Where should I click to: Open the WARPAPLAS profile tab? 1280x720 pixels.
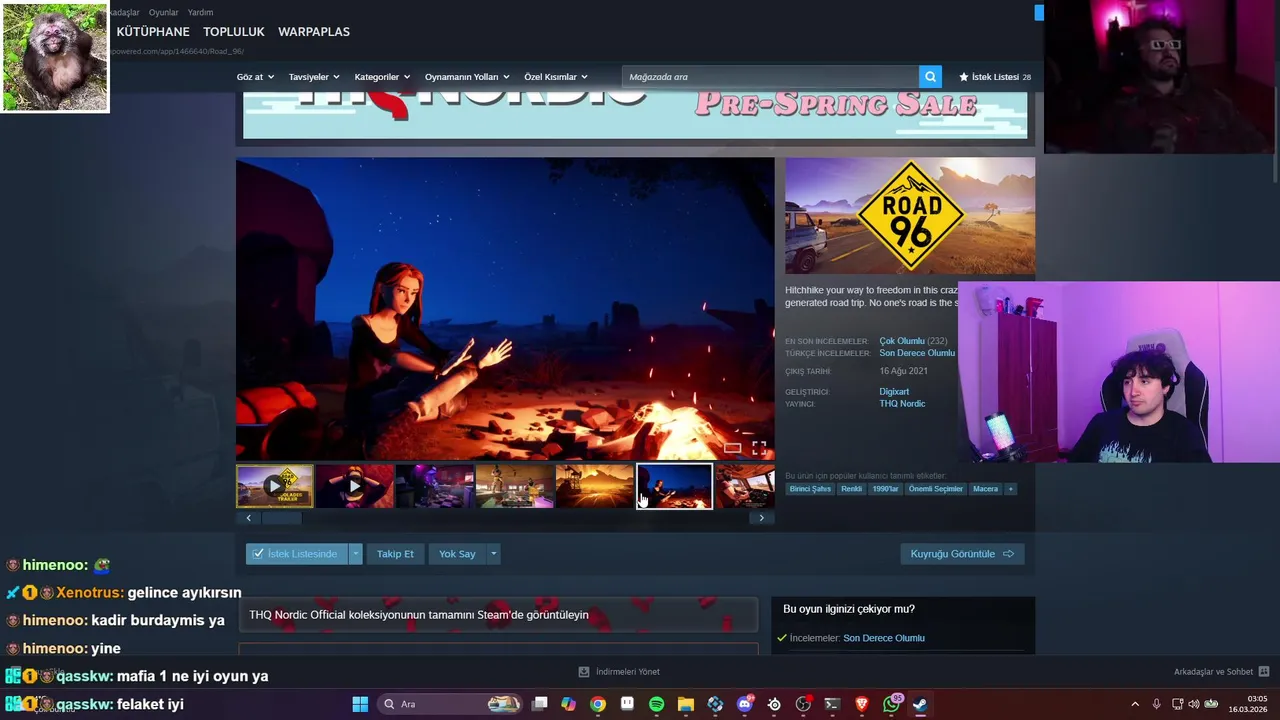point(314,32)
